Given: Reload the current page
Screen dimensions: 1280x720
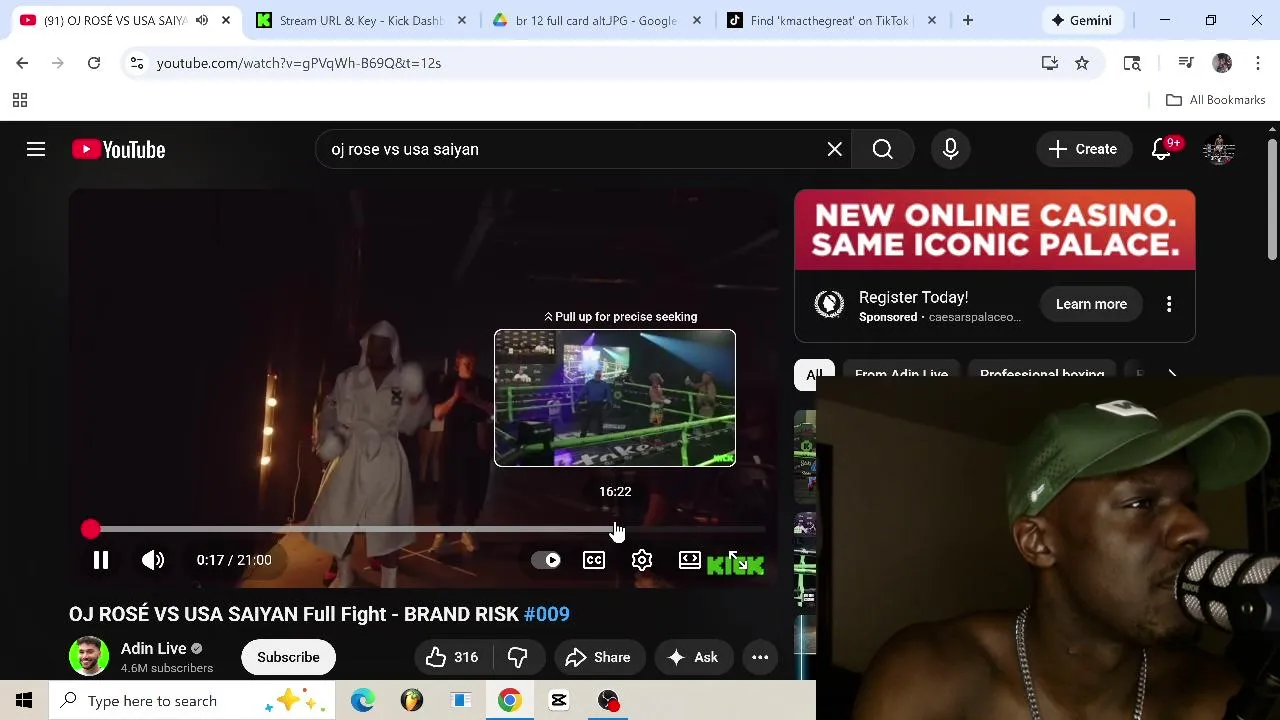Looking at the screenshot, I should point(94,63).
